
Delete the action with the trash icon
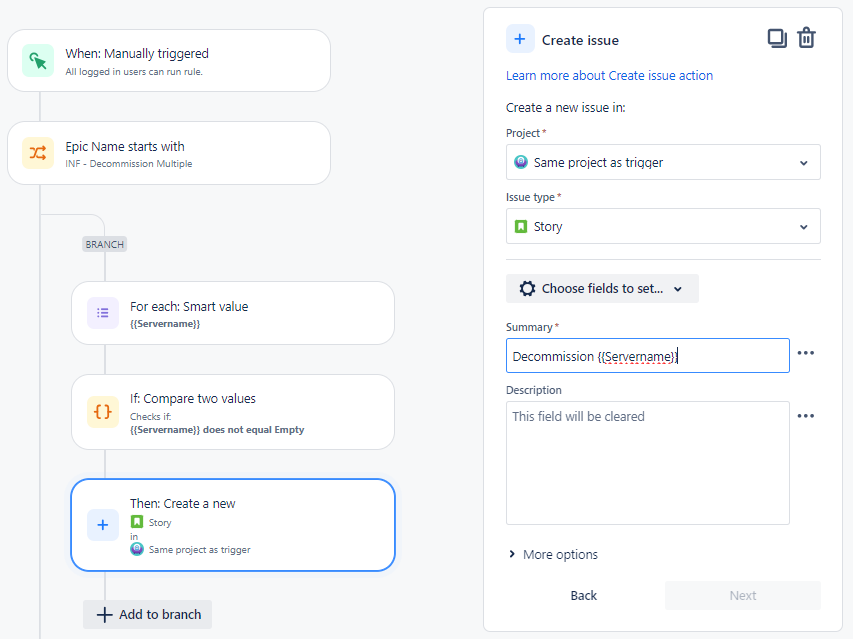tap(807, 38)
